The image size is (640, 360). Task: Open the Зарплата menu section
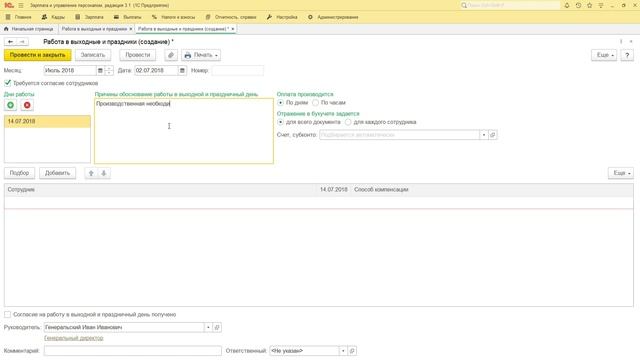coord(89,17)
